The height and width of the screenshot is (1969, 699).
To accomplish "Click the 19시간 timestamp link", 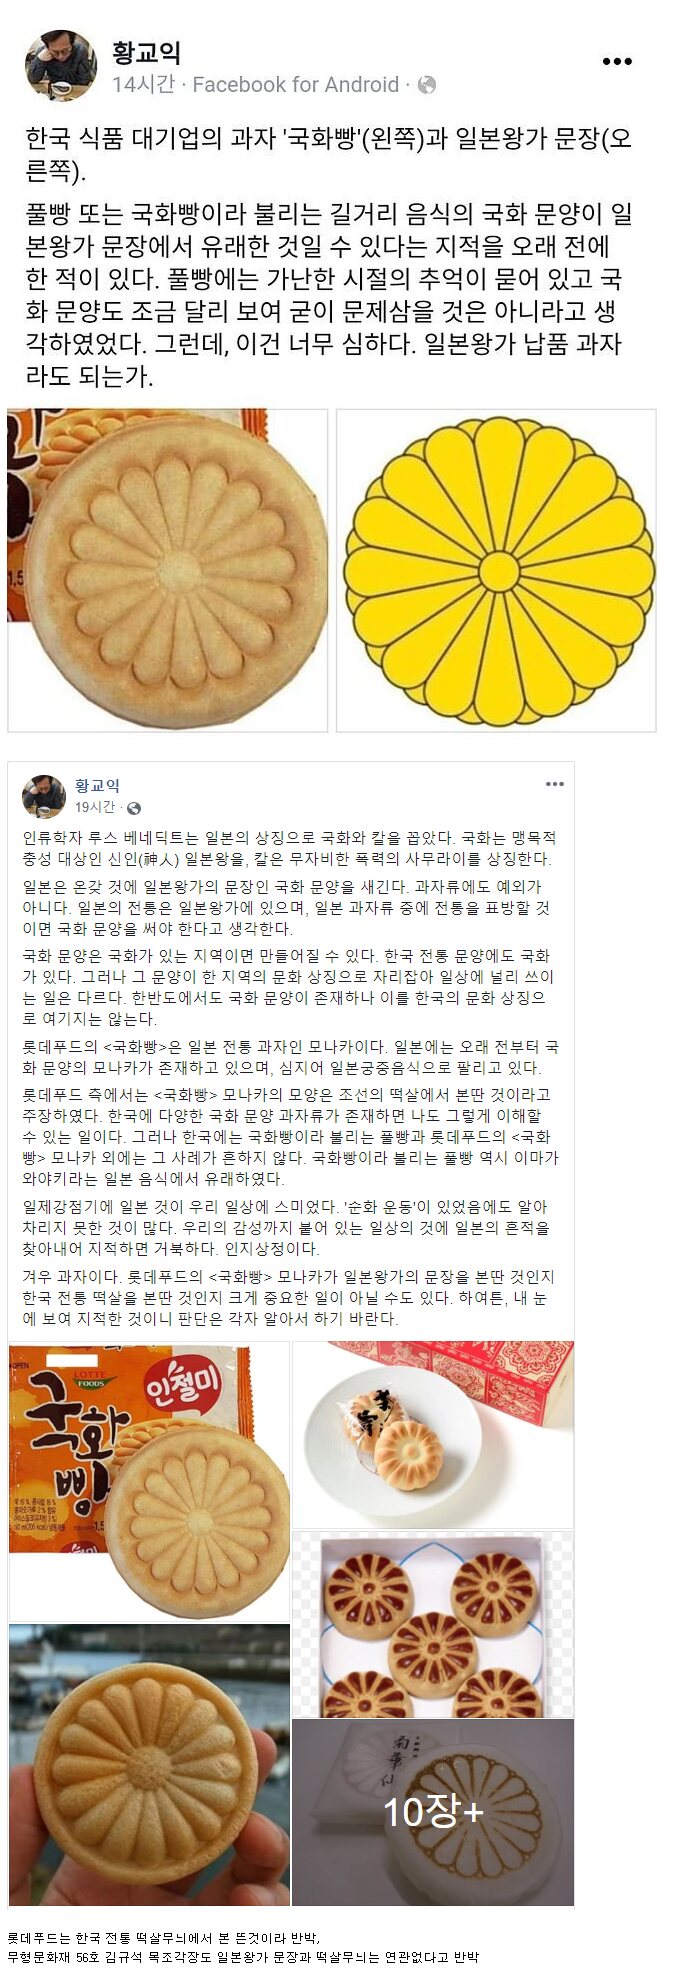I will coord(95,807).
